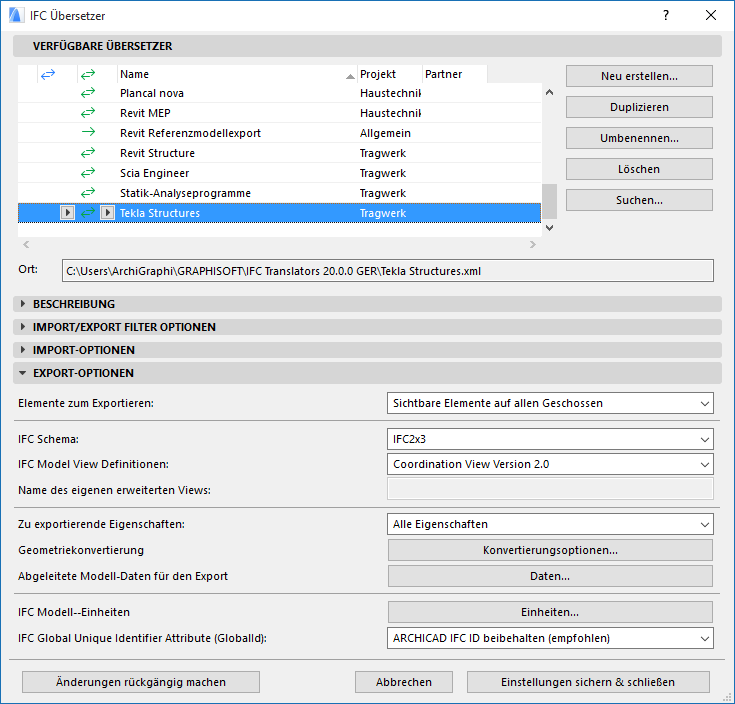Select the Plancal nova translator

(x=279, y=93)
